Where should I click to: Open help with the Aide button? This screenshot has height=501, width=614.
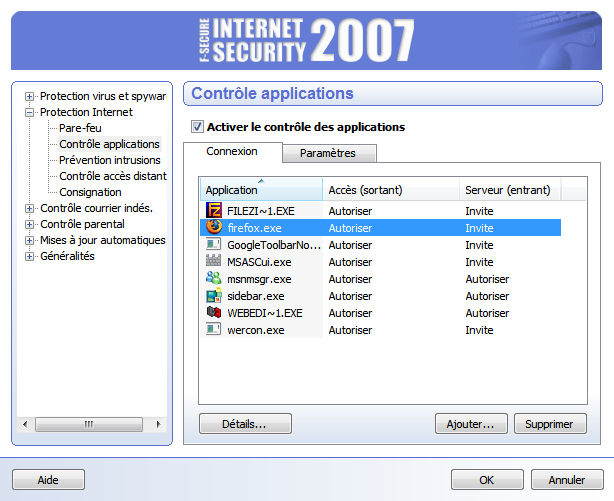click(x=48, y=480)
